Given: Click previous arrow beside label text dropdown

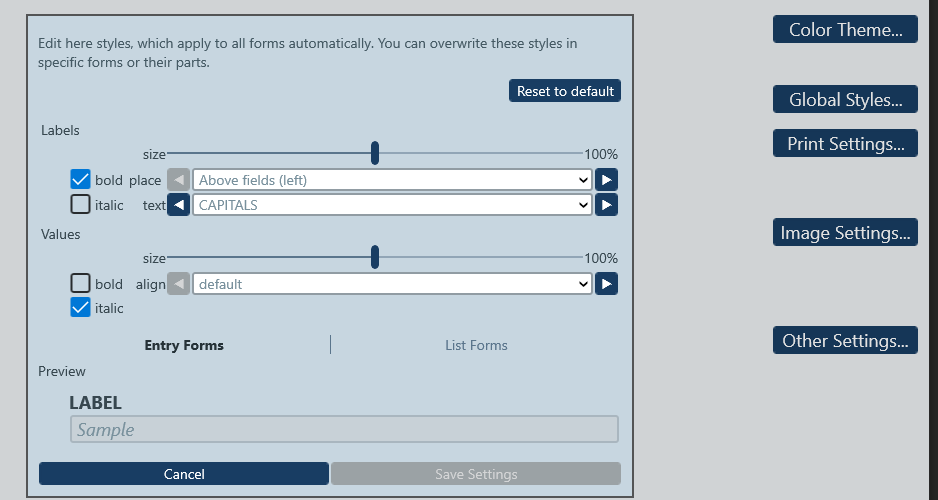Looking at the screenshot, I should (178, 205).
